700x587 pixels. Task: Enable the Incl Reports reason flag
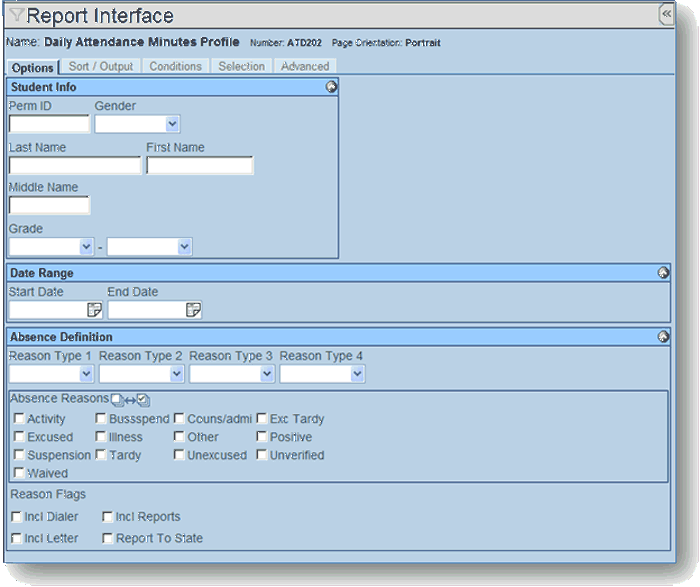(x=107, y=517)
